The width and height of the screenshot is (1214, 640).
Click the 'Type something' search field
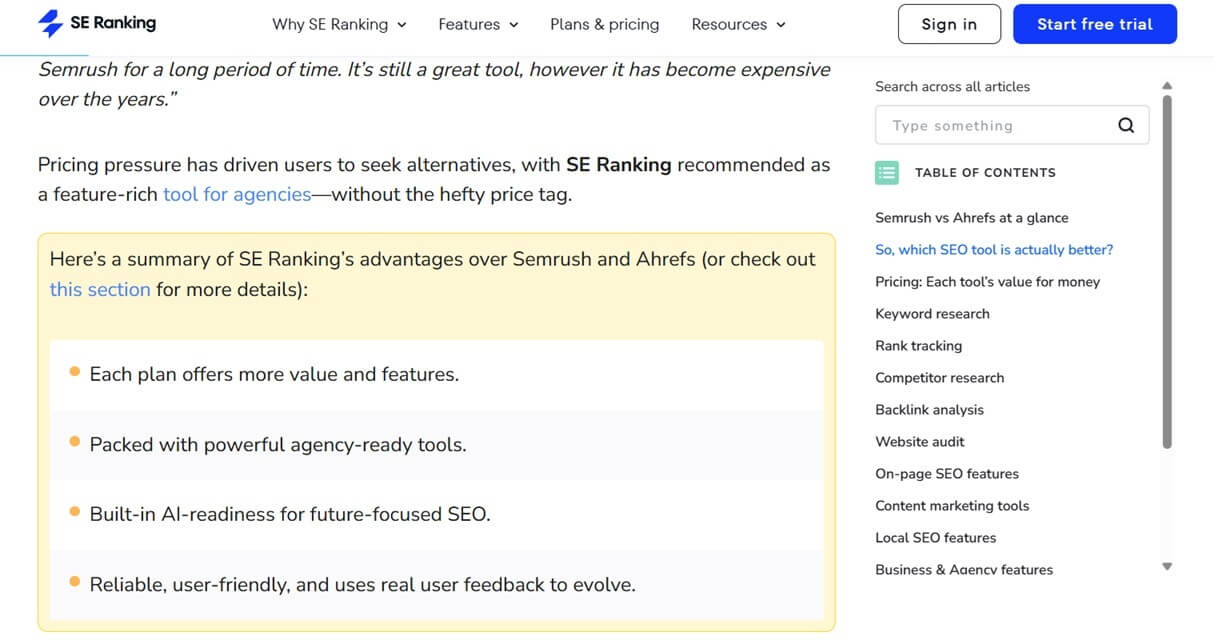[x=990, y=124]
